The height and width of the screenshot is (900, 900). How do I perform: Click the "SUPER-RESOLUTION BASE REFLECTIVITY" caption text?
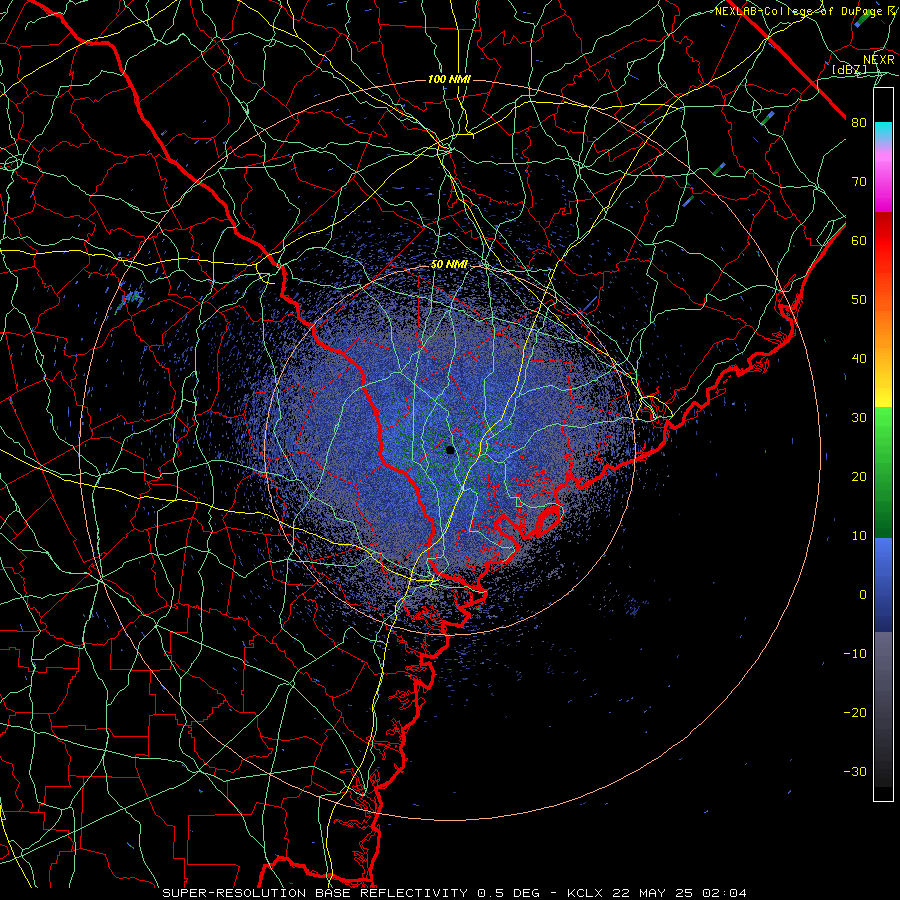[315, 893]
